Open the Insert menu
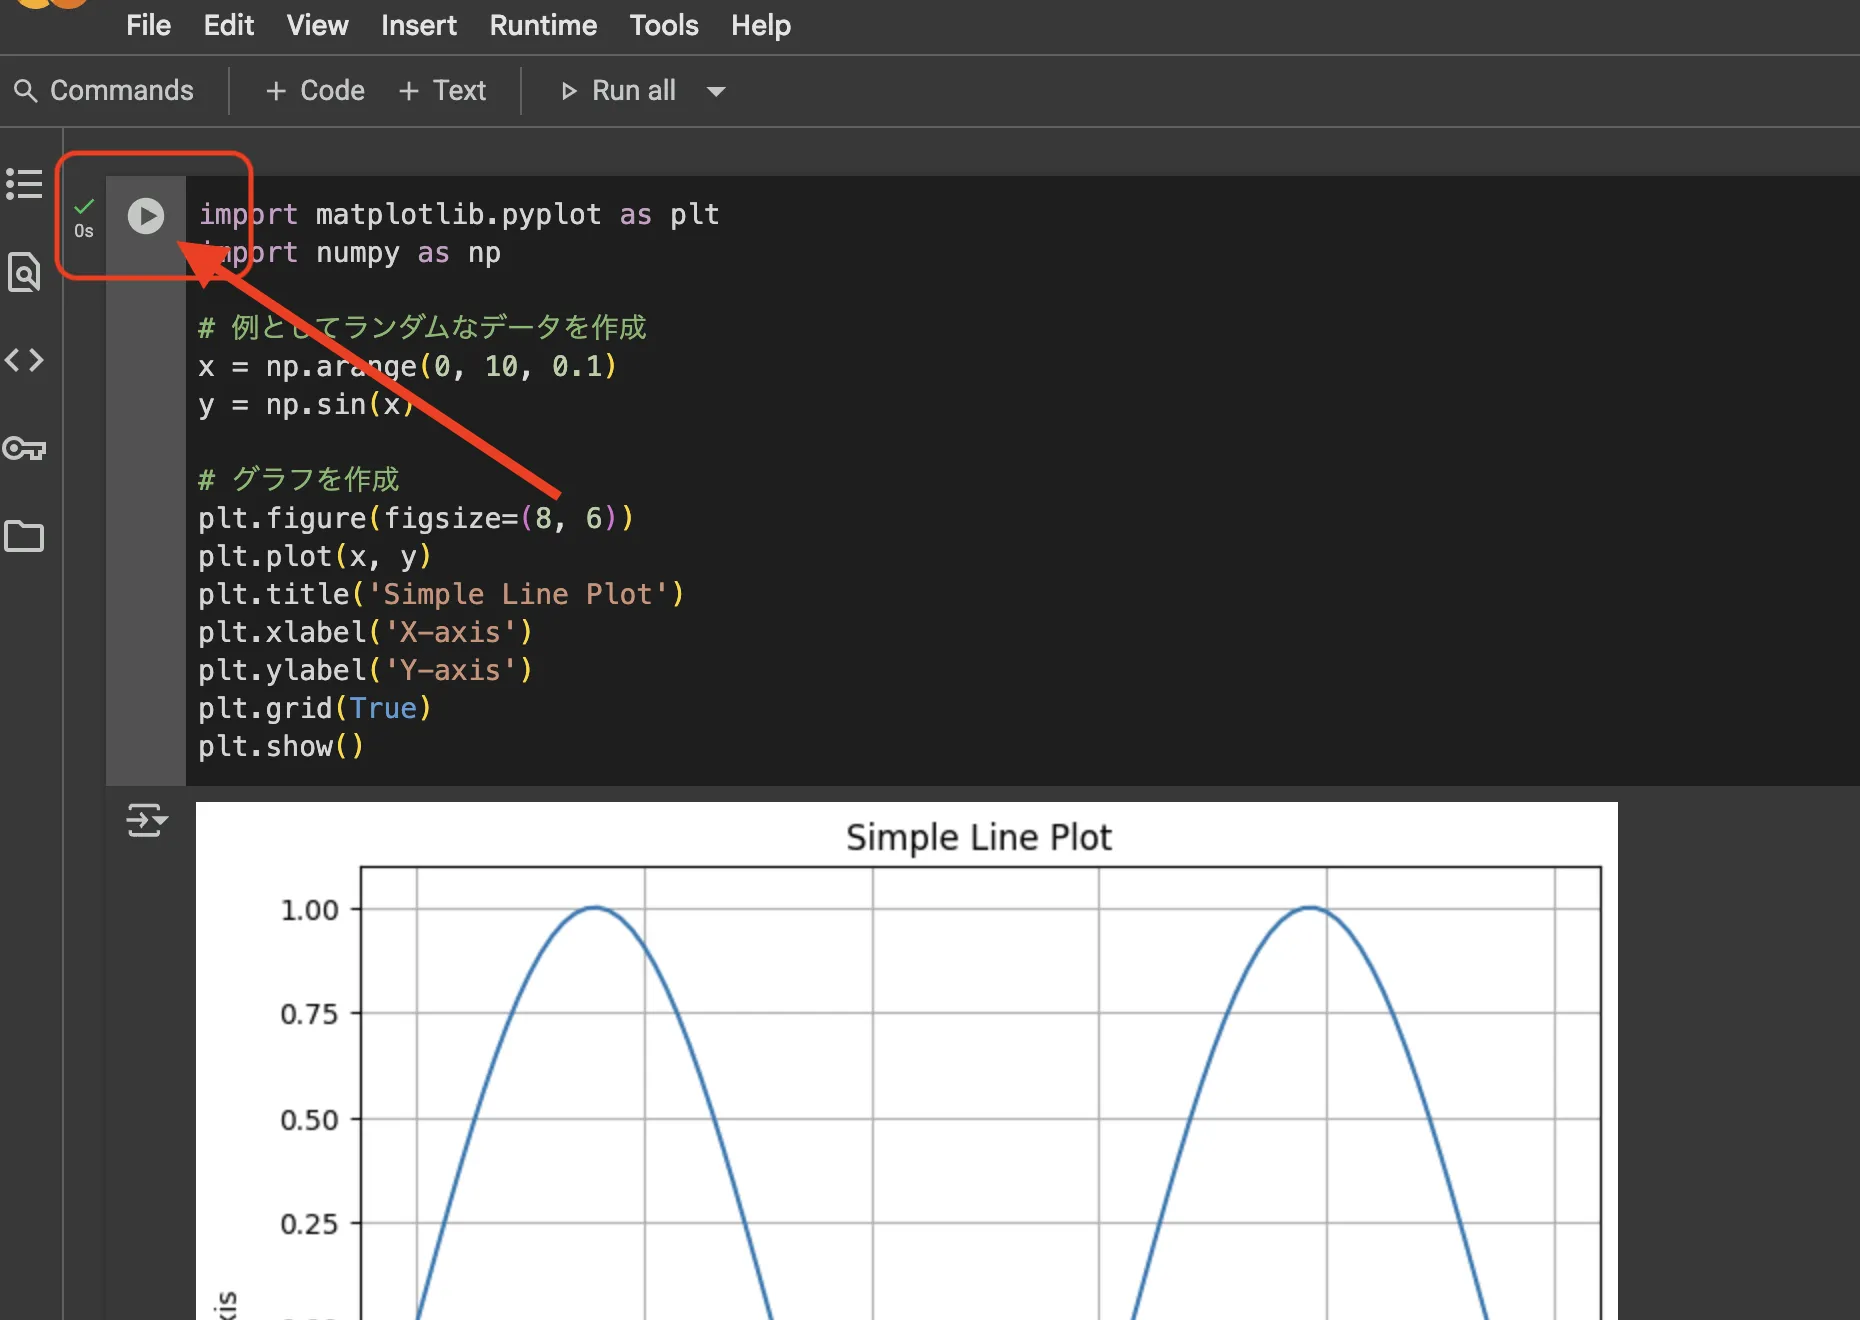1860x1320 pixels. tap(418, 26)
